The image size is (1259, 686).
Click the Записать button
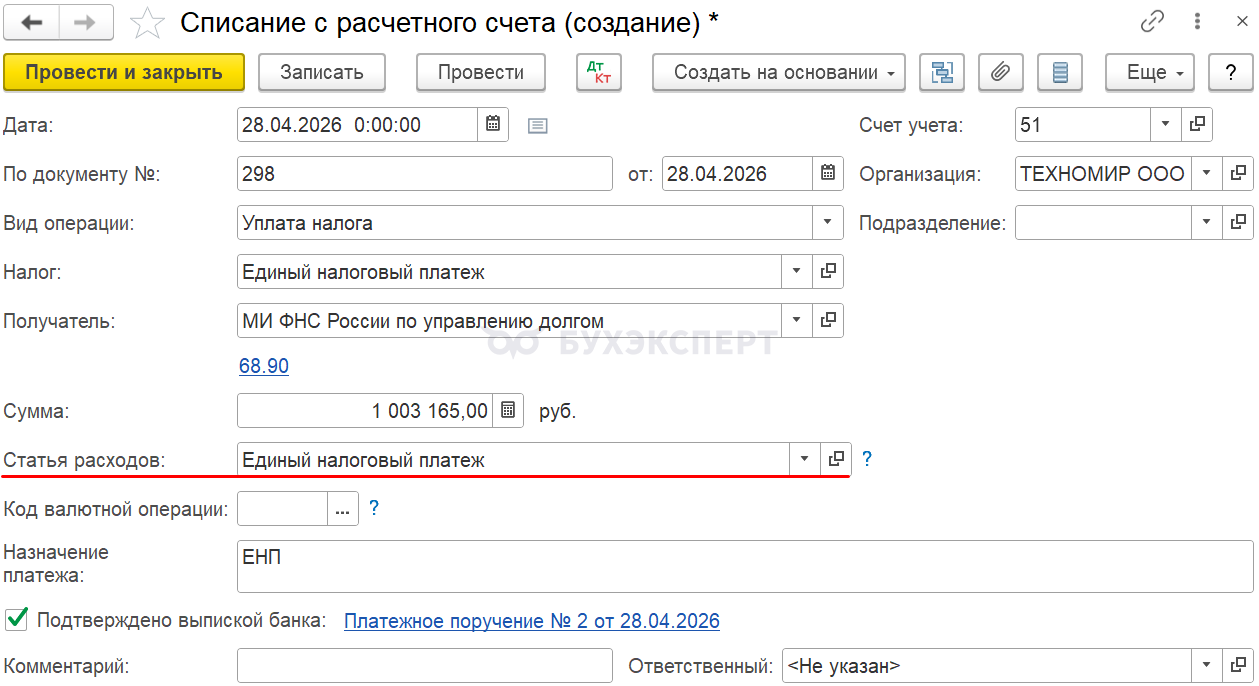coord(322,73)
